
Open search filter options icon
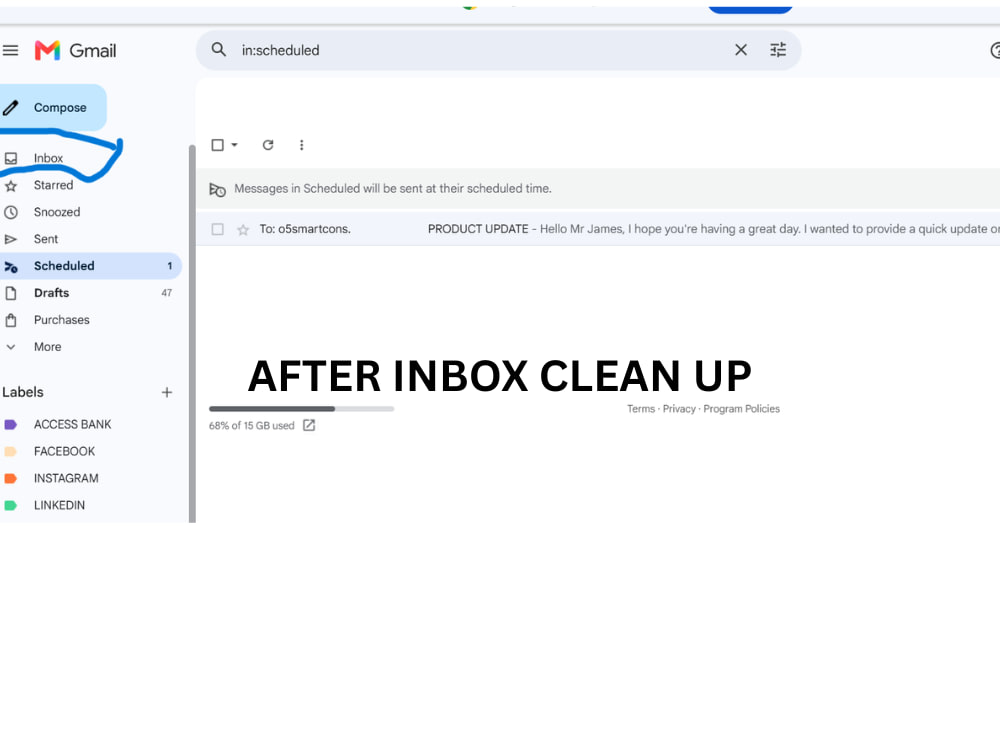[x=778, y=50]
